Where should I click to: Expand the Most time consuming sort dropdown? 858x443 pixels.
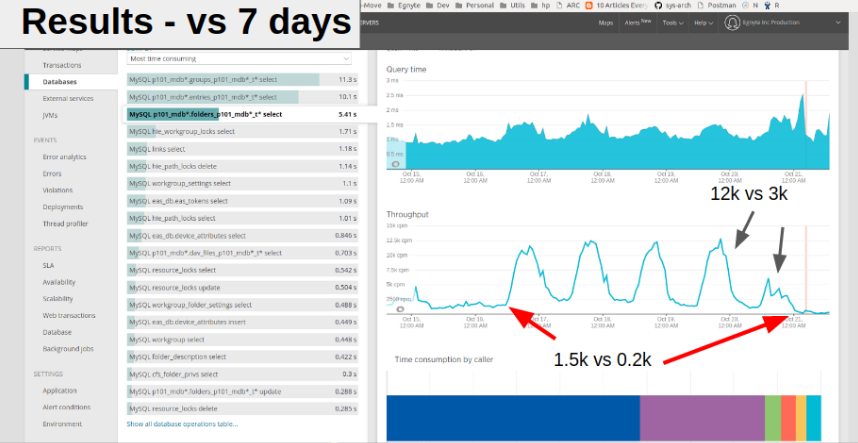tap(239, 59)
